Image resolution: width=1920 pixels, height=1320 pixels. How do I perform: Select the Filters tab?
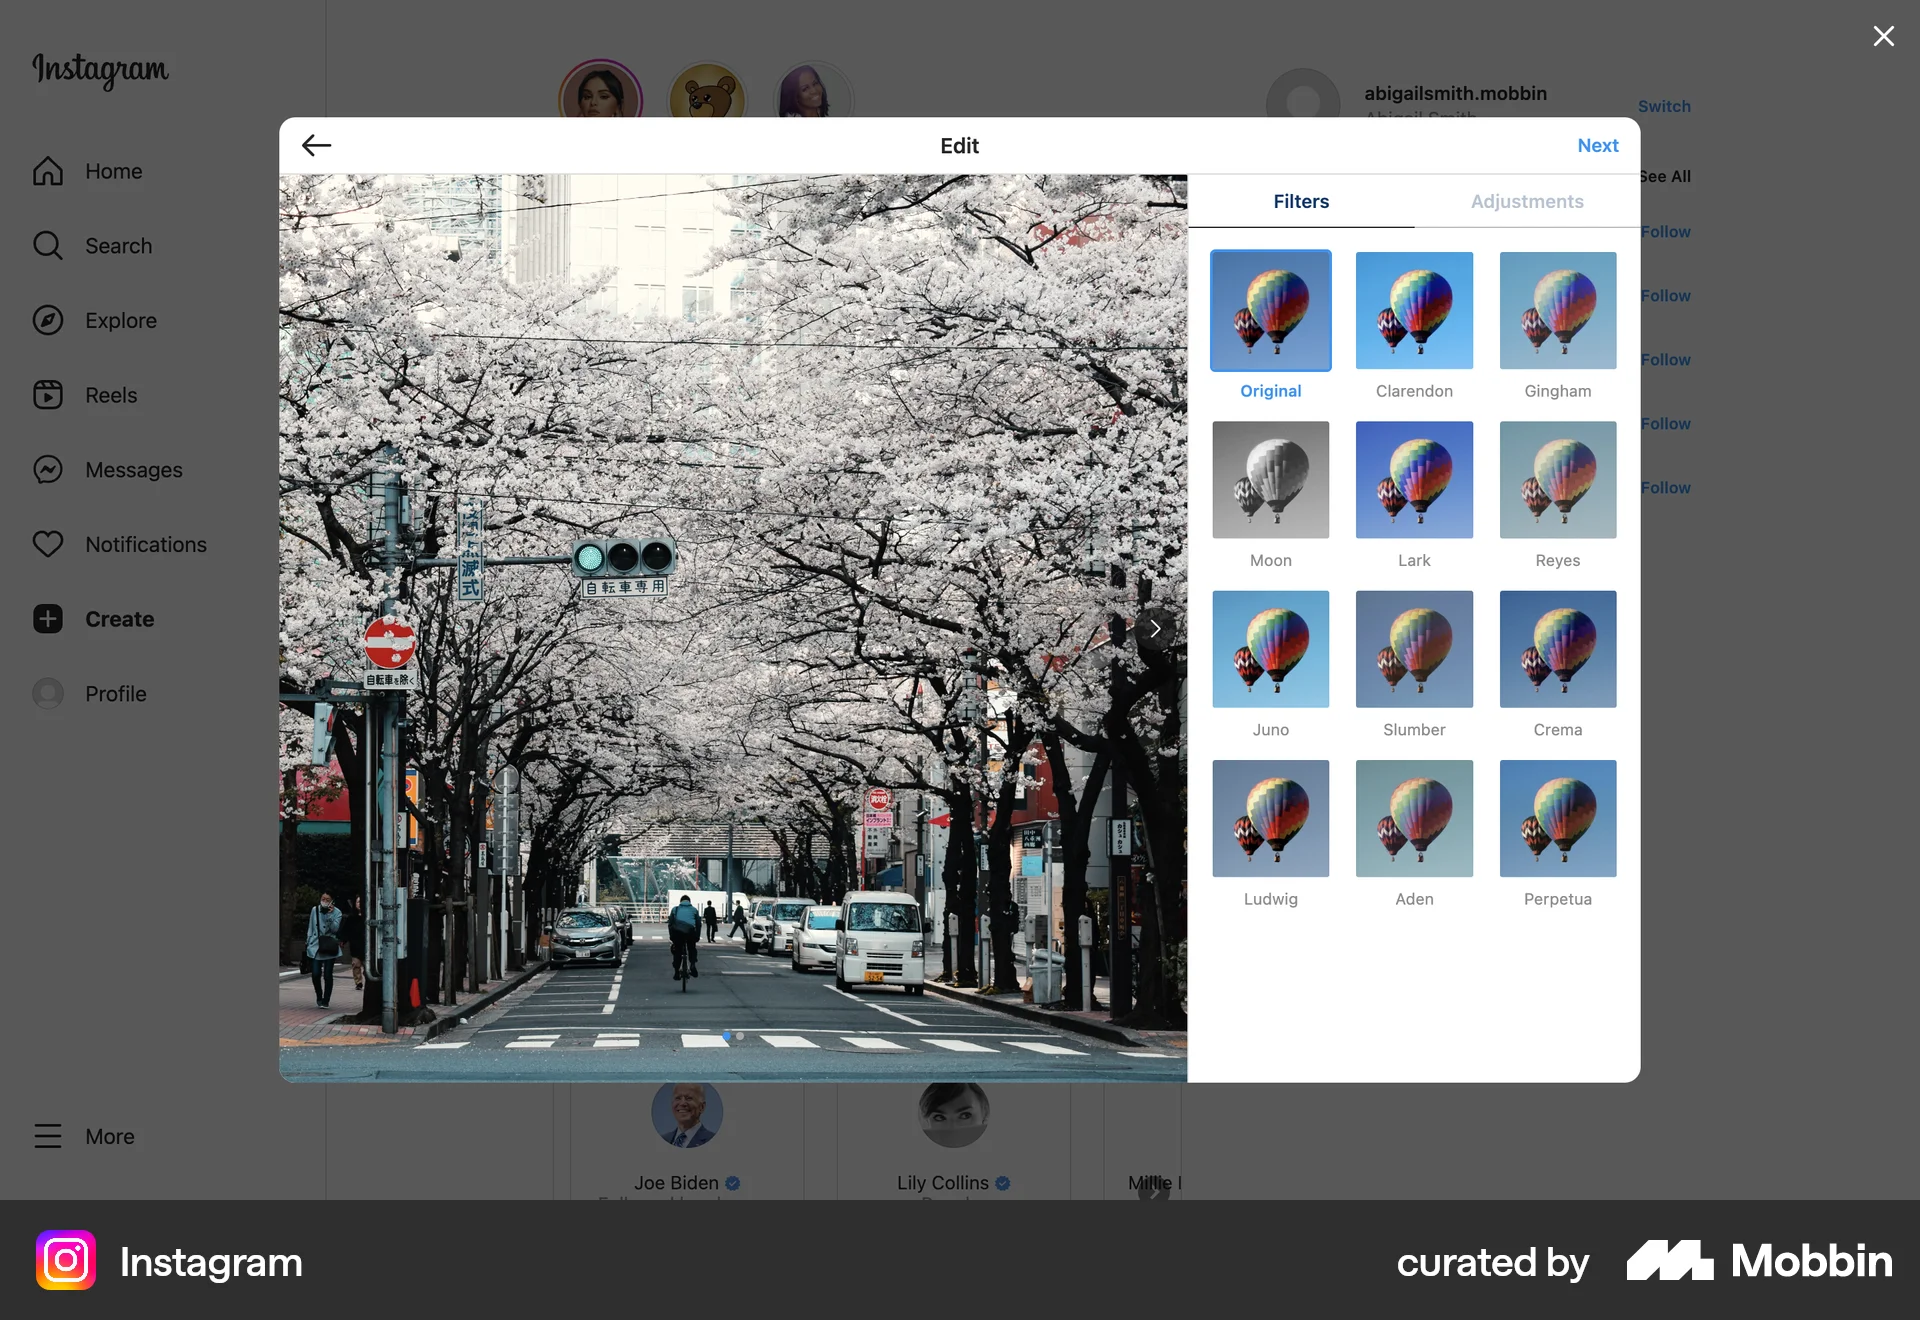pyautogui.click(x=1301, y=201)
